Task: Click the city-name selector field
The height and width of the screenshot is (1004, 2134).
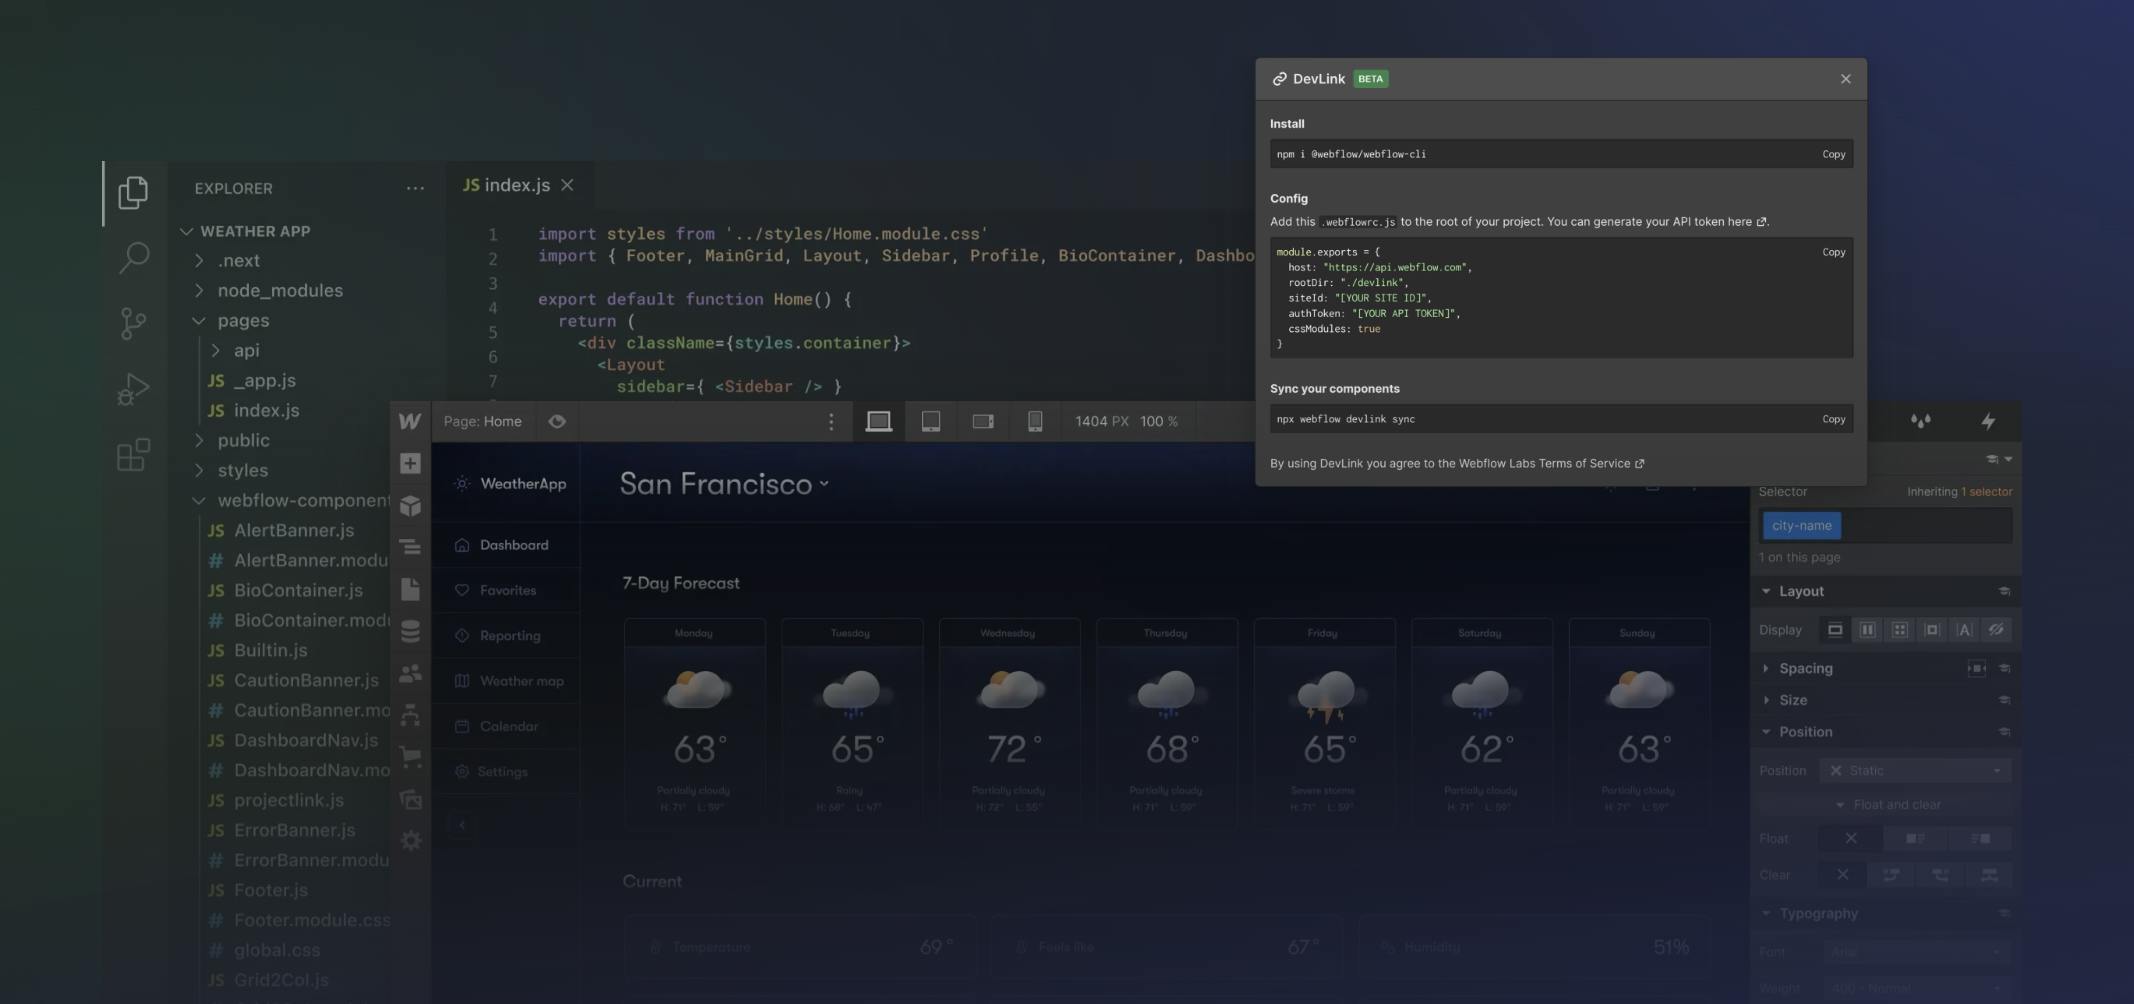Action: pyautogui.click(x=1801, y=526)
